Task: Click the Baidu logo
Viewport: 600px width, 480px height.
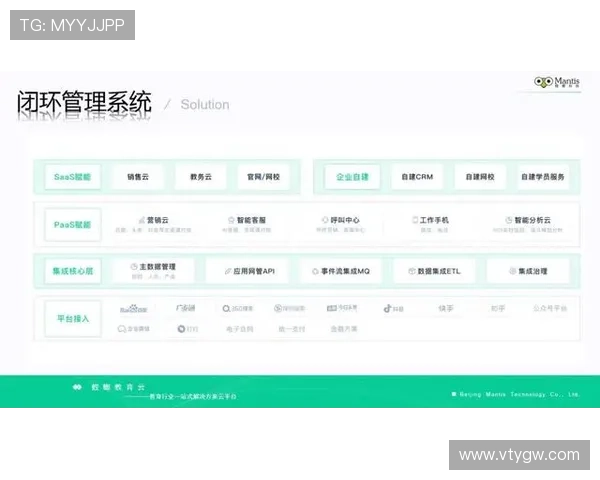Action: [134, 309]
